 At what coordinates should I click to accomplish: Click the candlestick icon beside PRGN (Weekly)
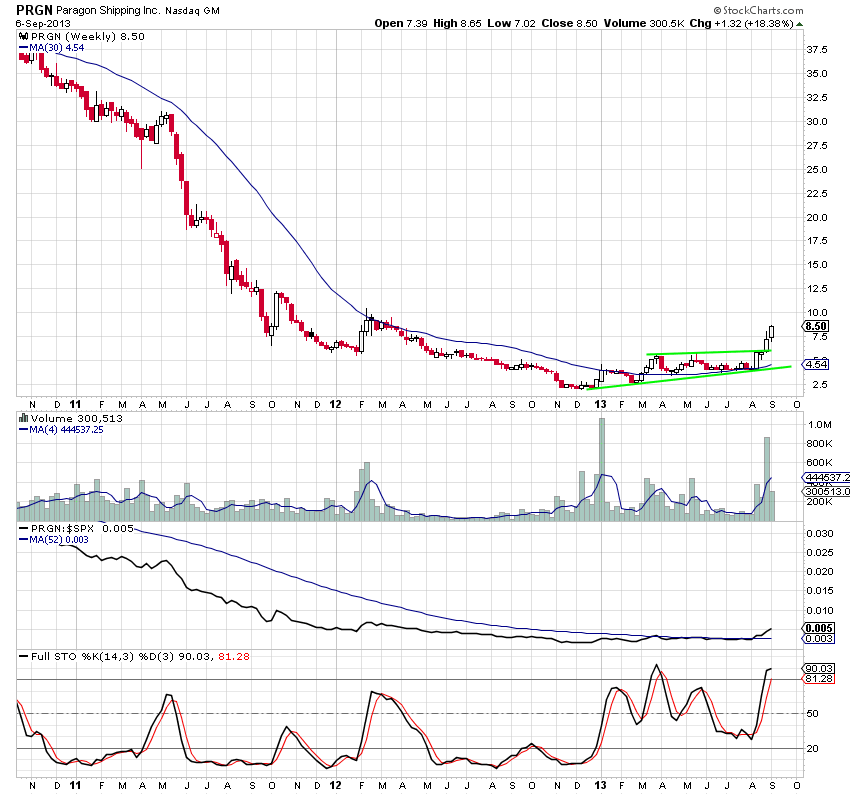tap(23, 36)
